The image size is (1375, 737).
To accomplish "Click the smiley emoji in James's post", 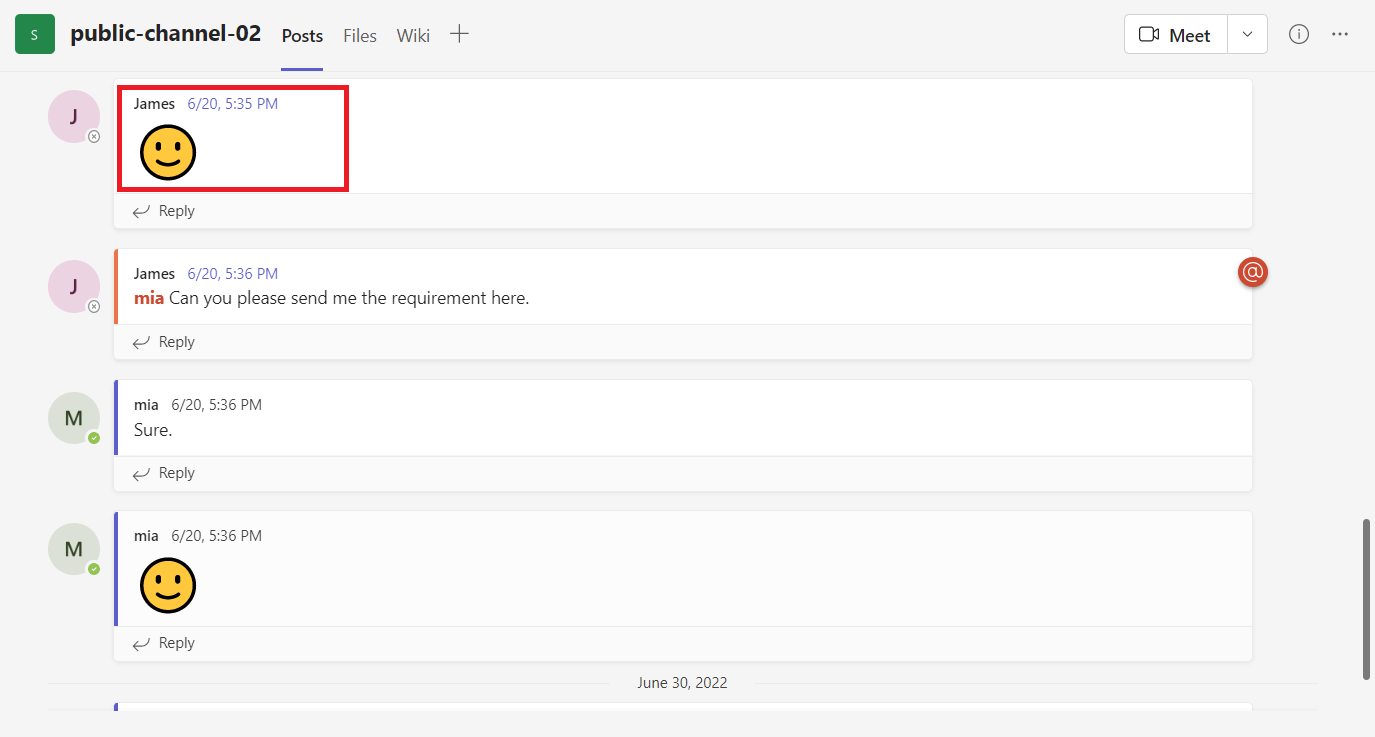I will 168,153.
